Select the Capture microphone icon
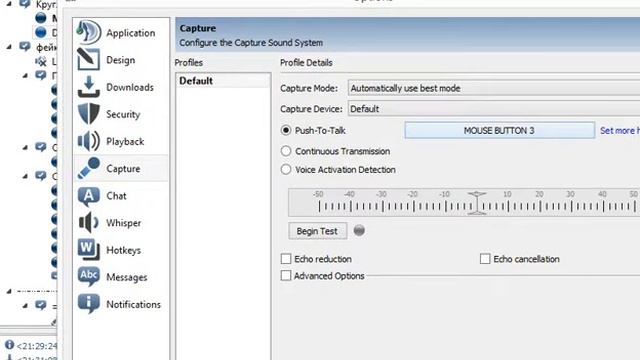Image resolution: width=640 pixels, height=360 pixels. tap(89, 168)
